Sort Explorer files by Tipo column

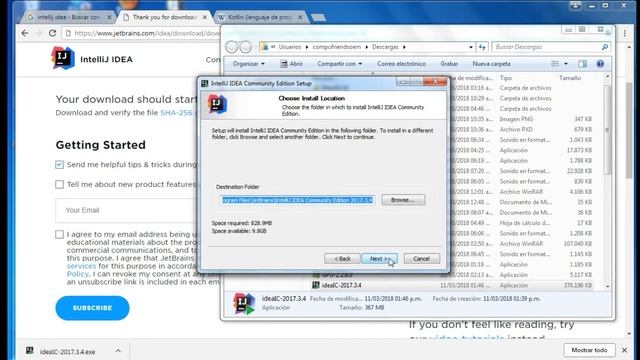click(x=506, y=78)
